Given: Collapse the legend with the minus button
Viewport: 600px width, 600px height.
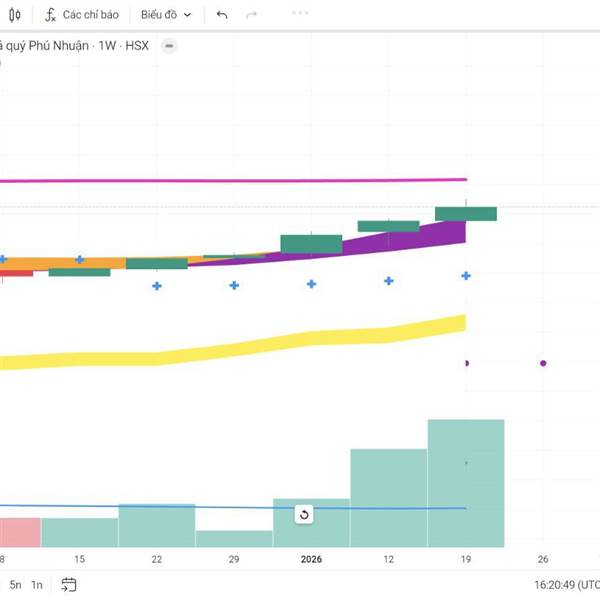Looking at the screenshot, I should (169, 46).
